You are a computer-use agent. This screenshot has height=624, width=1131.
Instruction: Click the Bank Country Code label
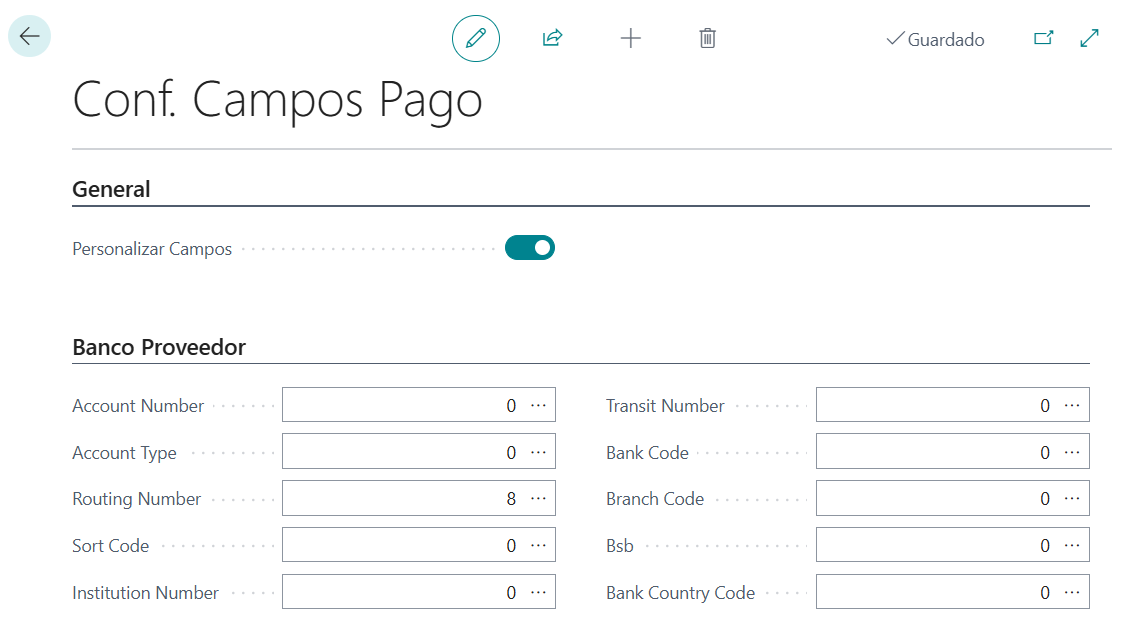tap(680, 592)
